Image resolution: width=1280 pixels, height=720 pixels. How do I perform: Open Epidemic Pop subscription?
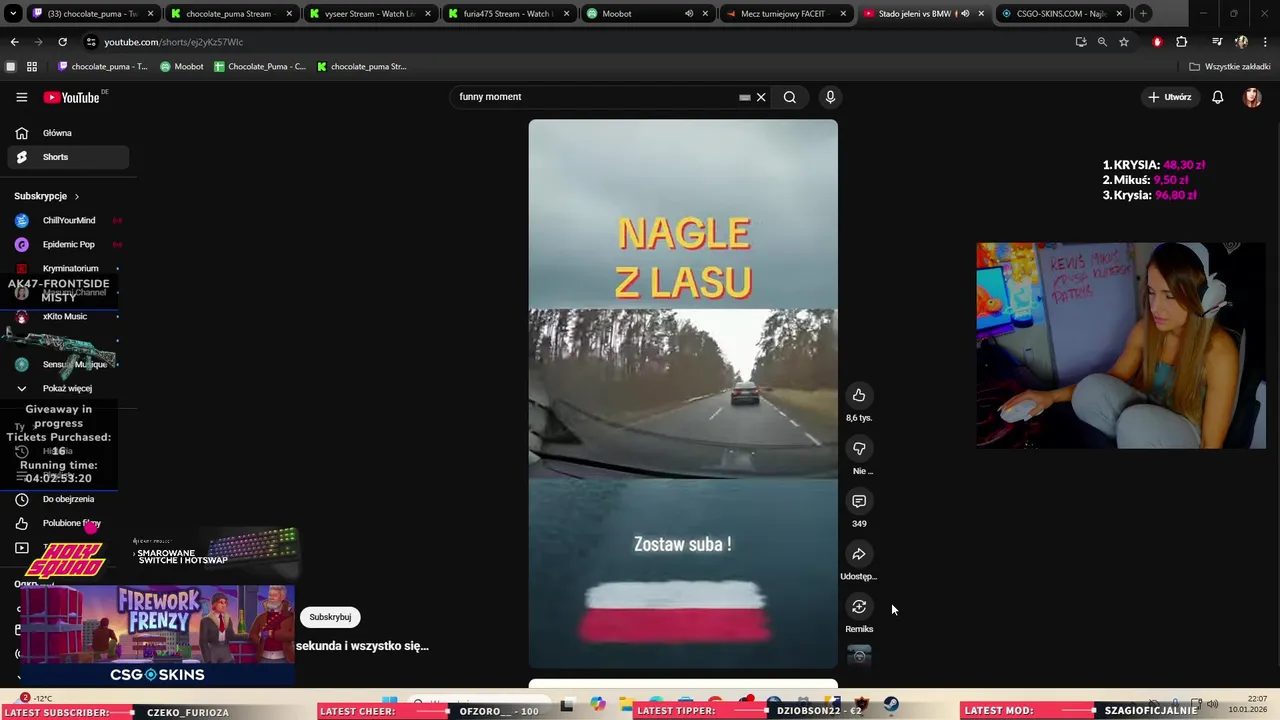[x=67, y=244]
